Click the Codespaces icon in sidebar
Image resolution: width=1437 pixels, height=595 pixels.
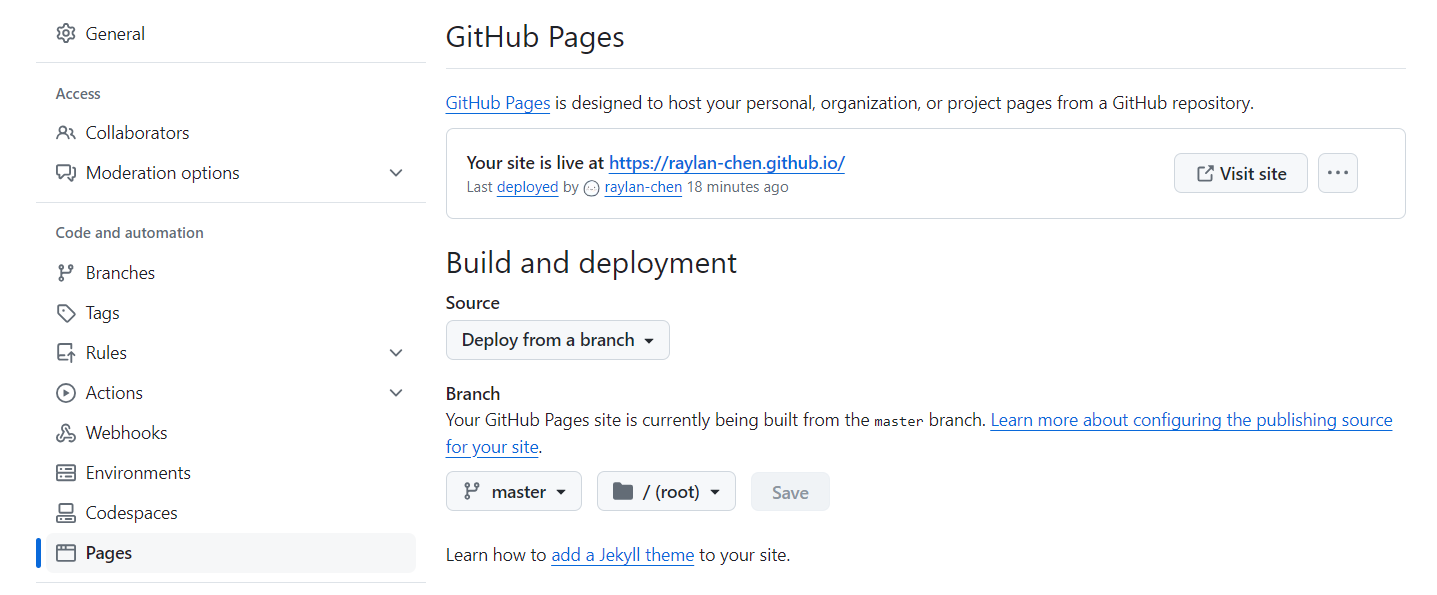pyautogui.click(x=66, y=513)
